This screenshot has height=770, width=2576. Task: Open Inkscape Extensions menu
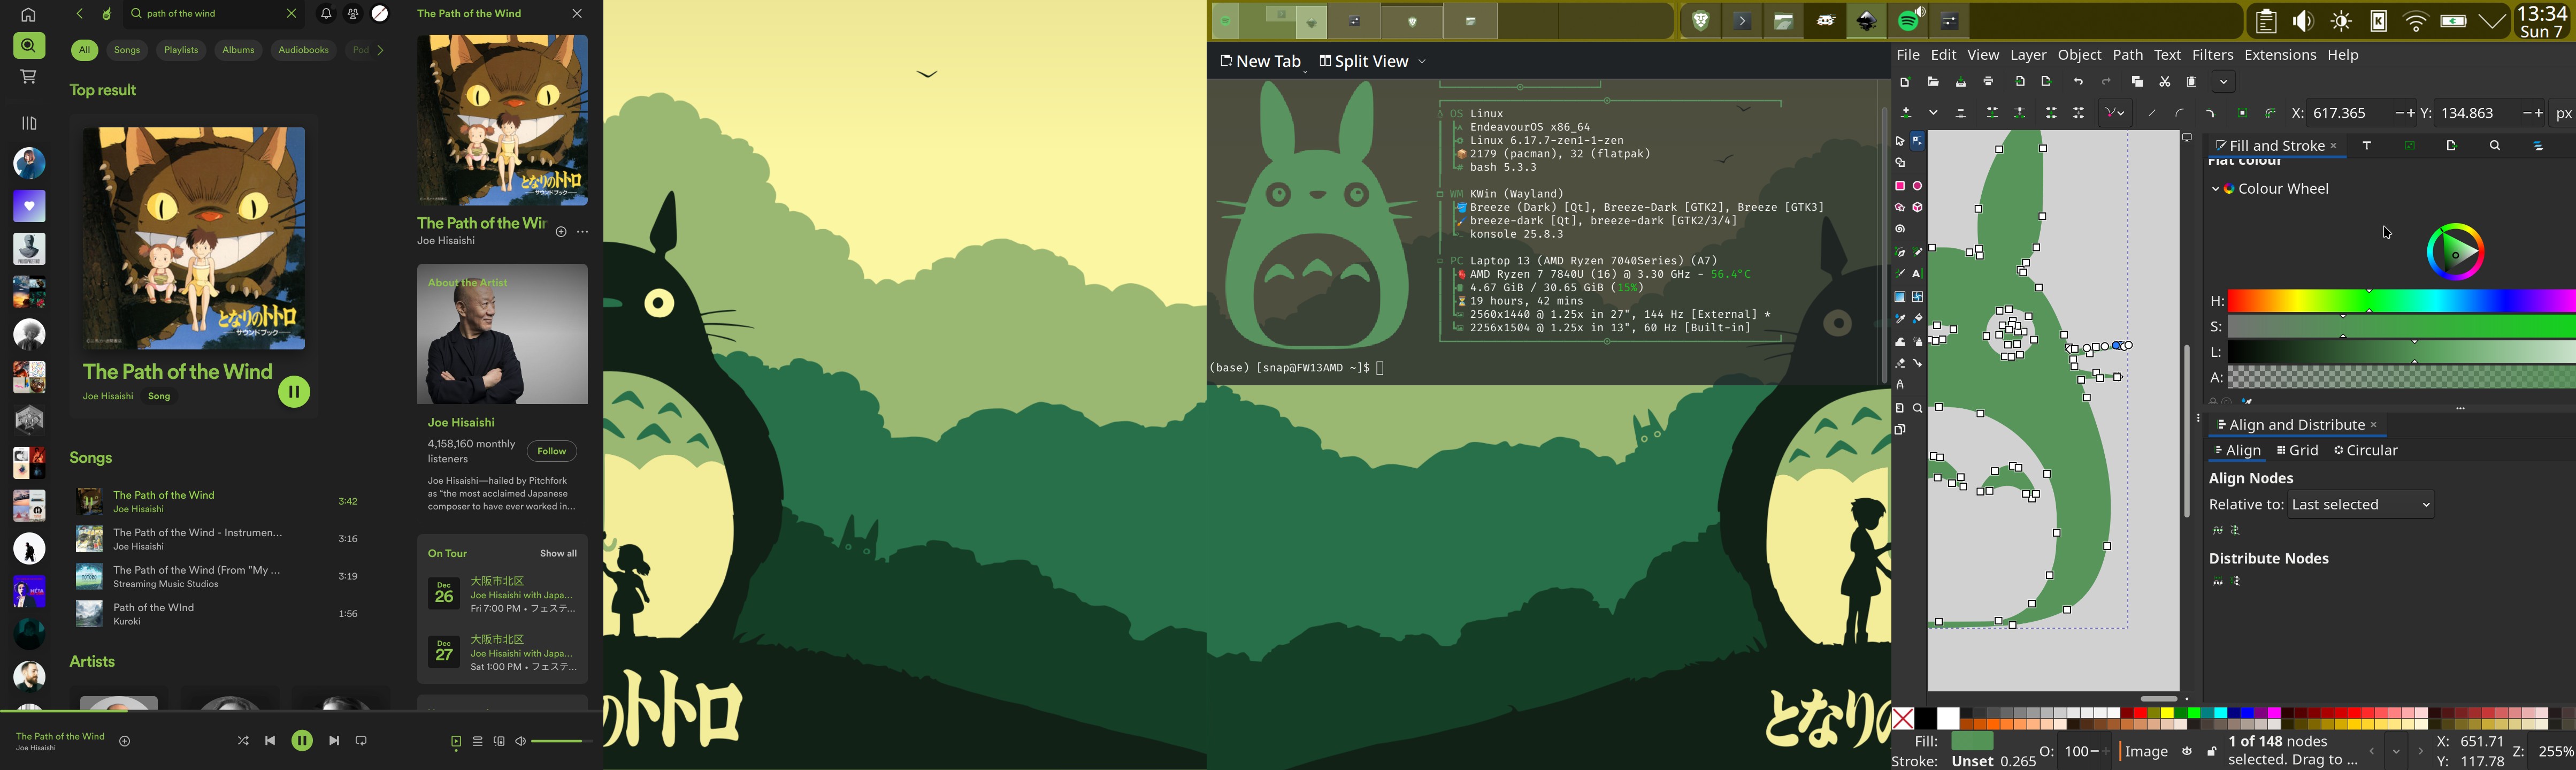[2280, 56]
